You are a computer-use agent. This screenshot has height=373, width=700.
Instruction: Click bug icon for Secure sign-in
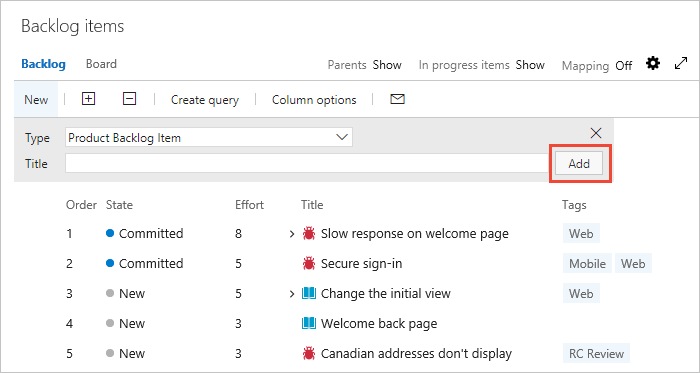point(308,263)
